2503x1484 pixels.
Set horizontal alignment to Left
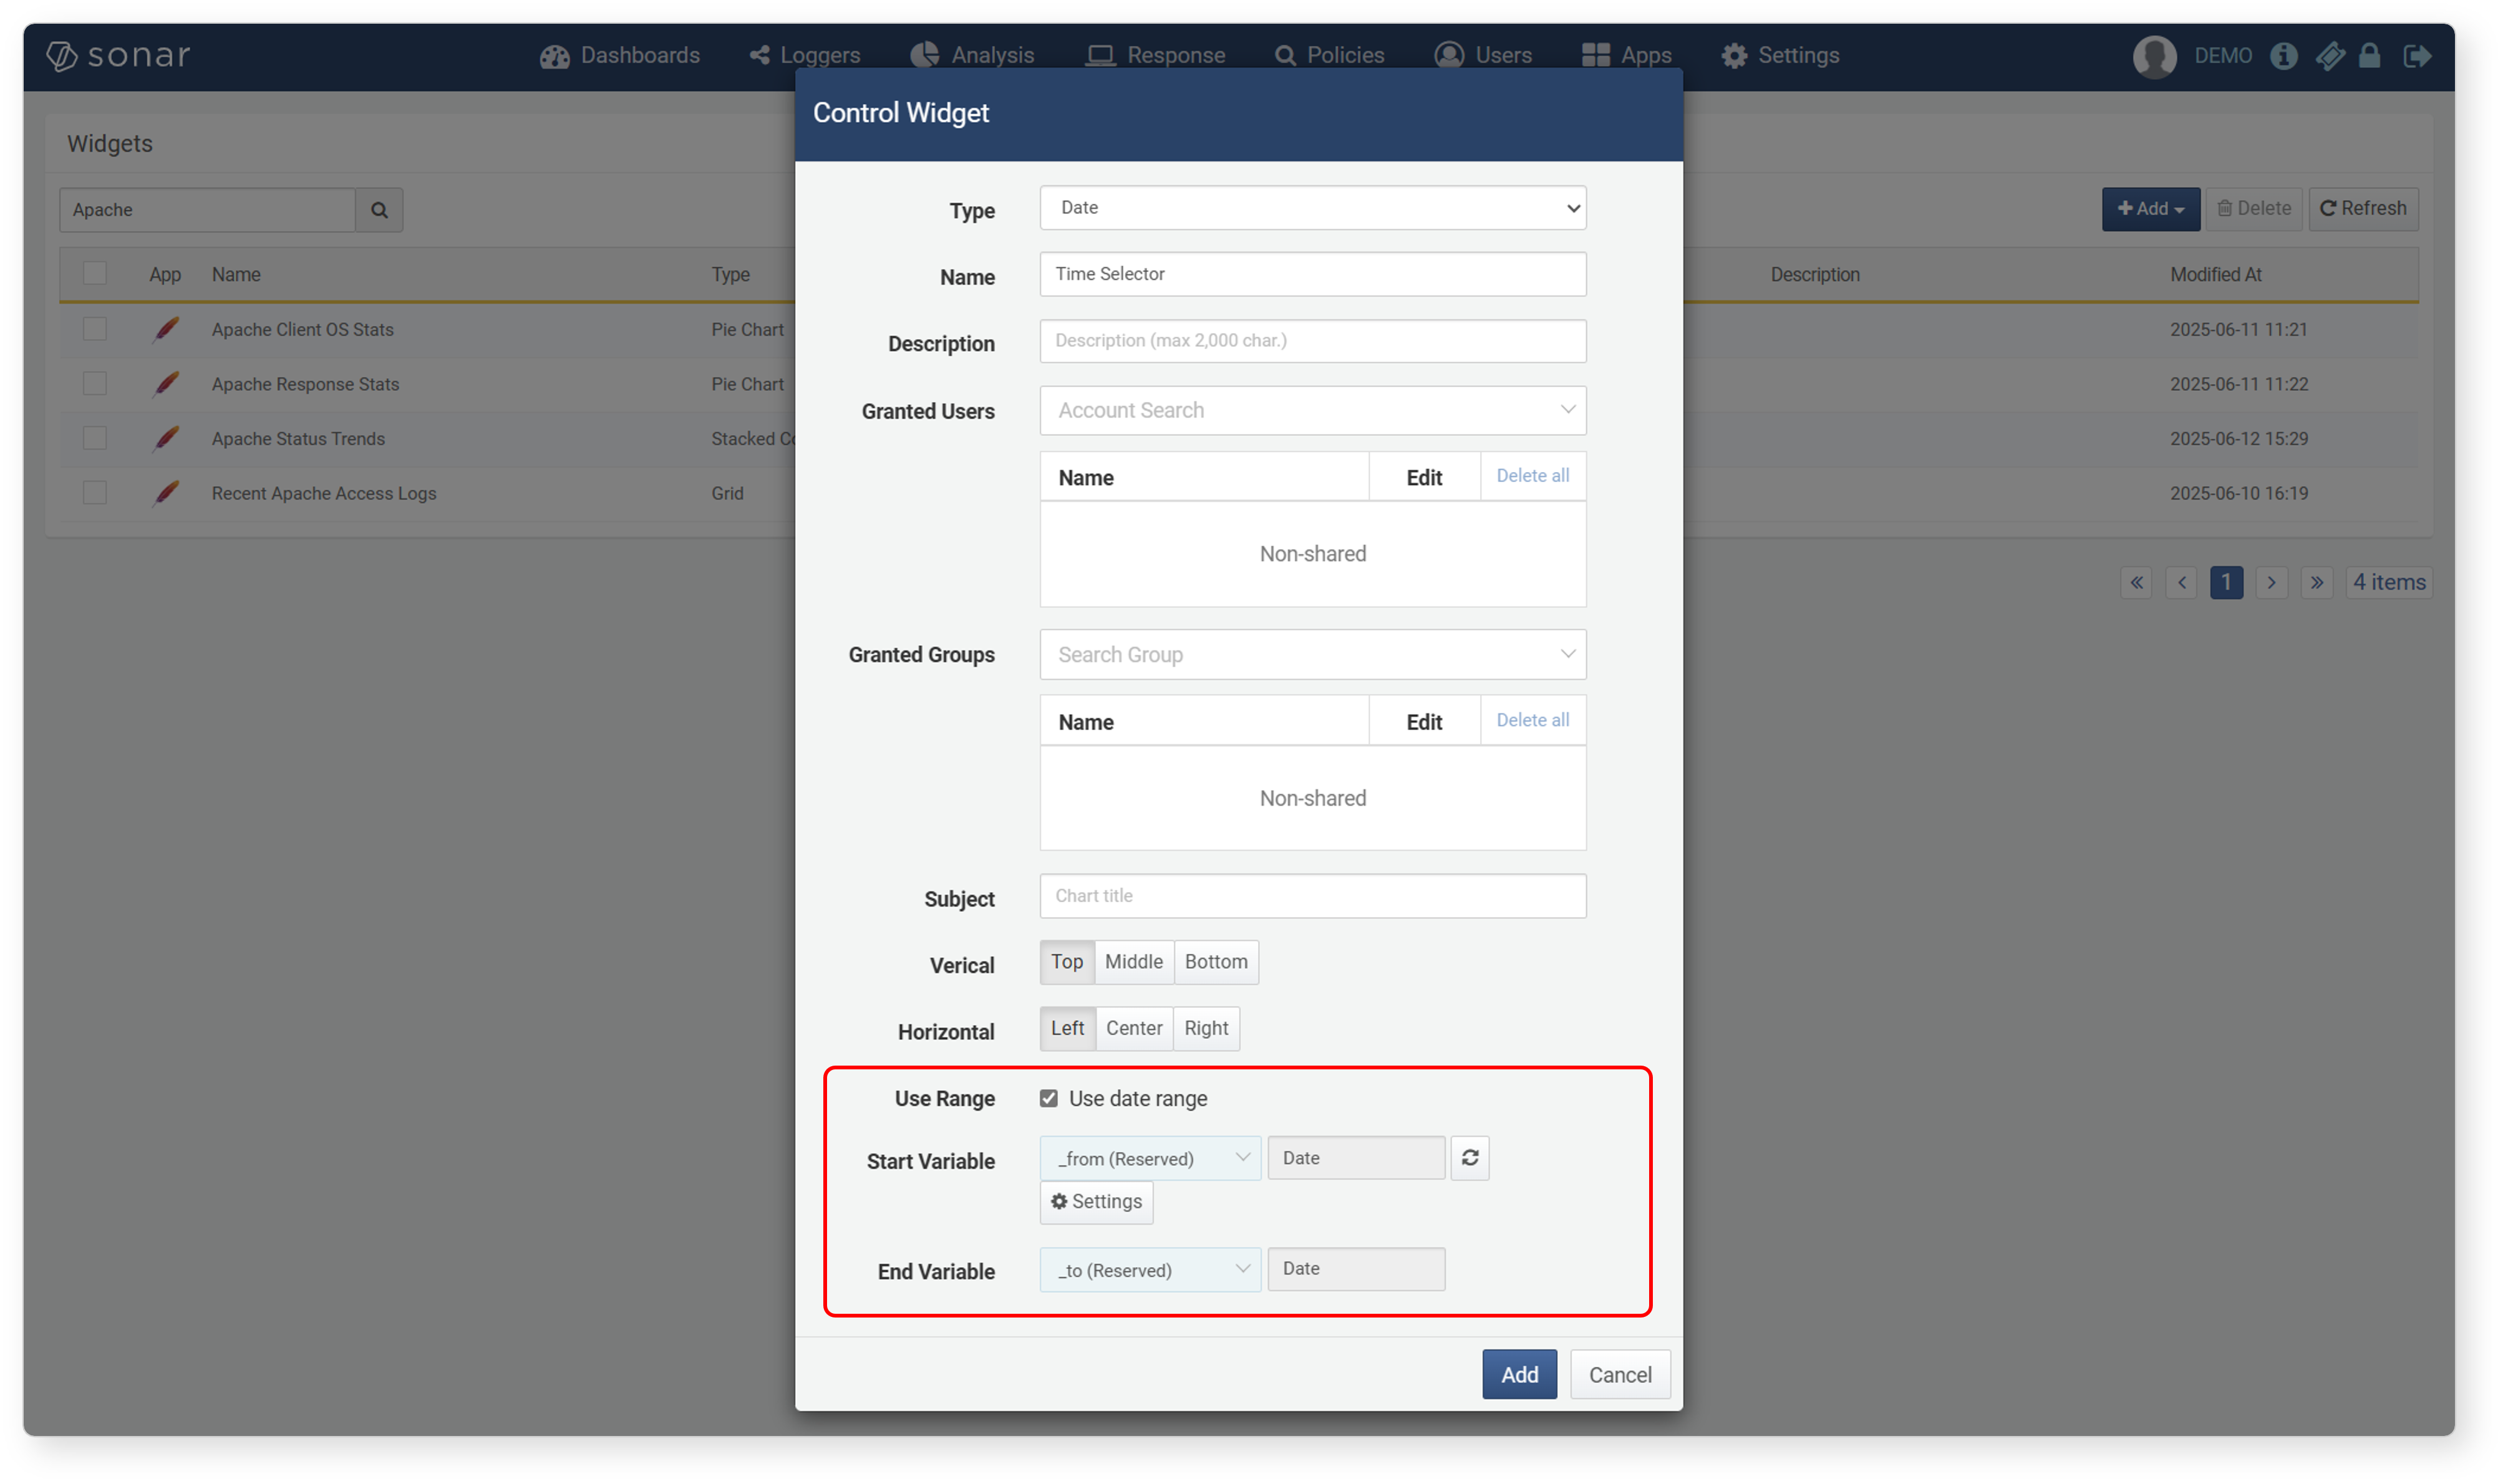tap(1067, 1028)
